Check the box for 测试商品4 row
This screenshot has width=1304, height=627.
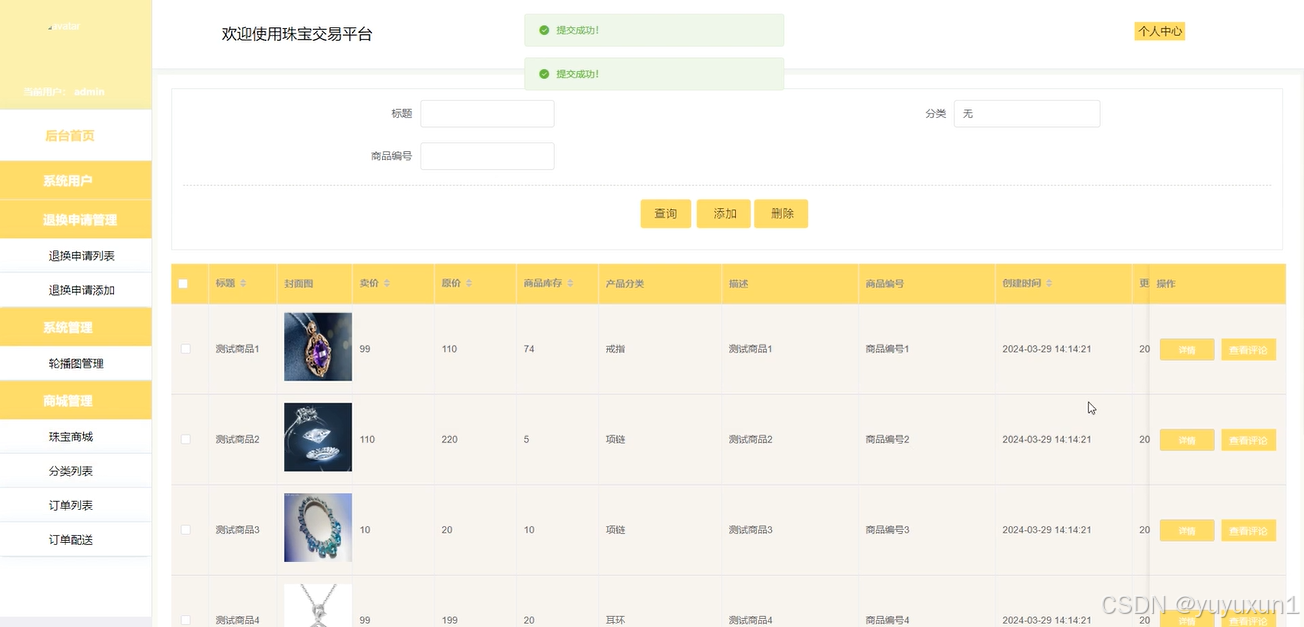[185, 620]
